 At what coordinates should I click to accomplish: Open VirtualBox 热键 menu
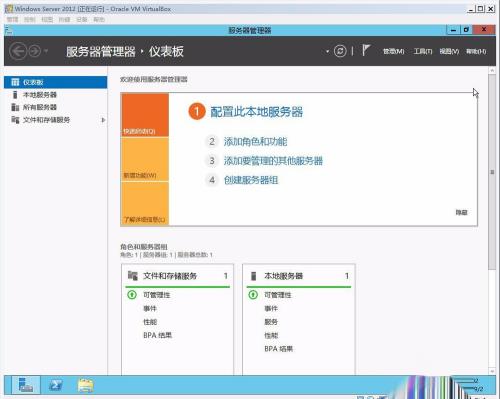64,20
